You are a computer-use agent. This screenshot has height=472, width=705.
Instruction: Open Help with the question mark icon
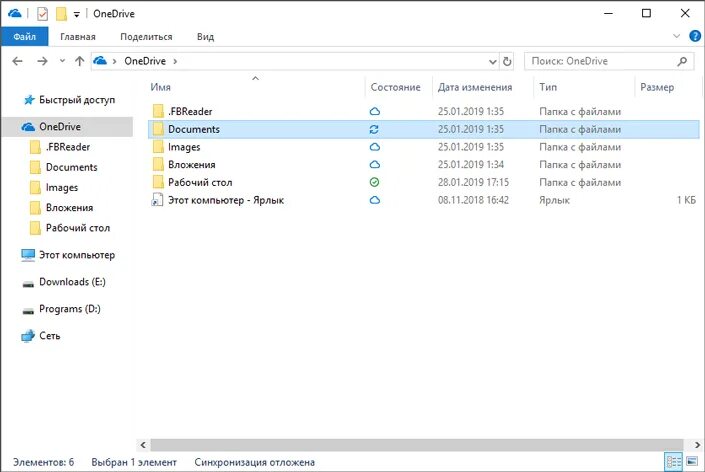click(x=695, y=36)
